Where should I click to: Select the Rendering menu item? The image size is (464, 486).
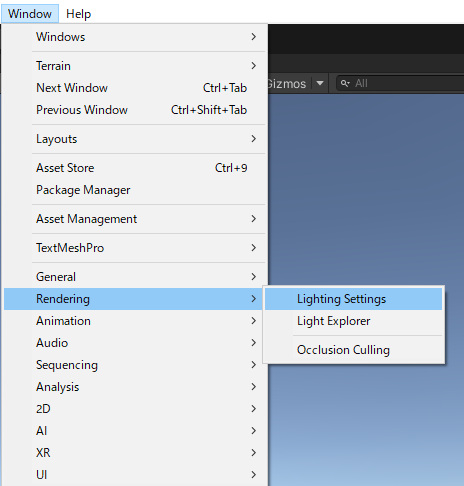[134, 299]
